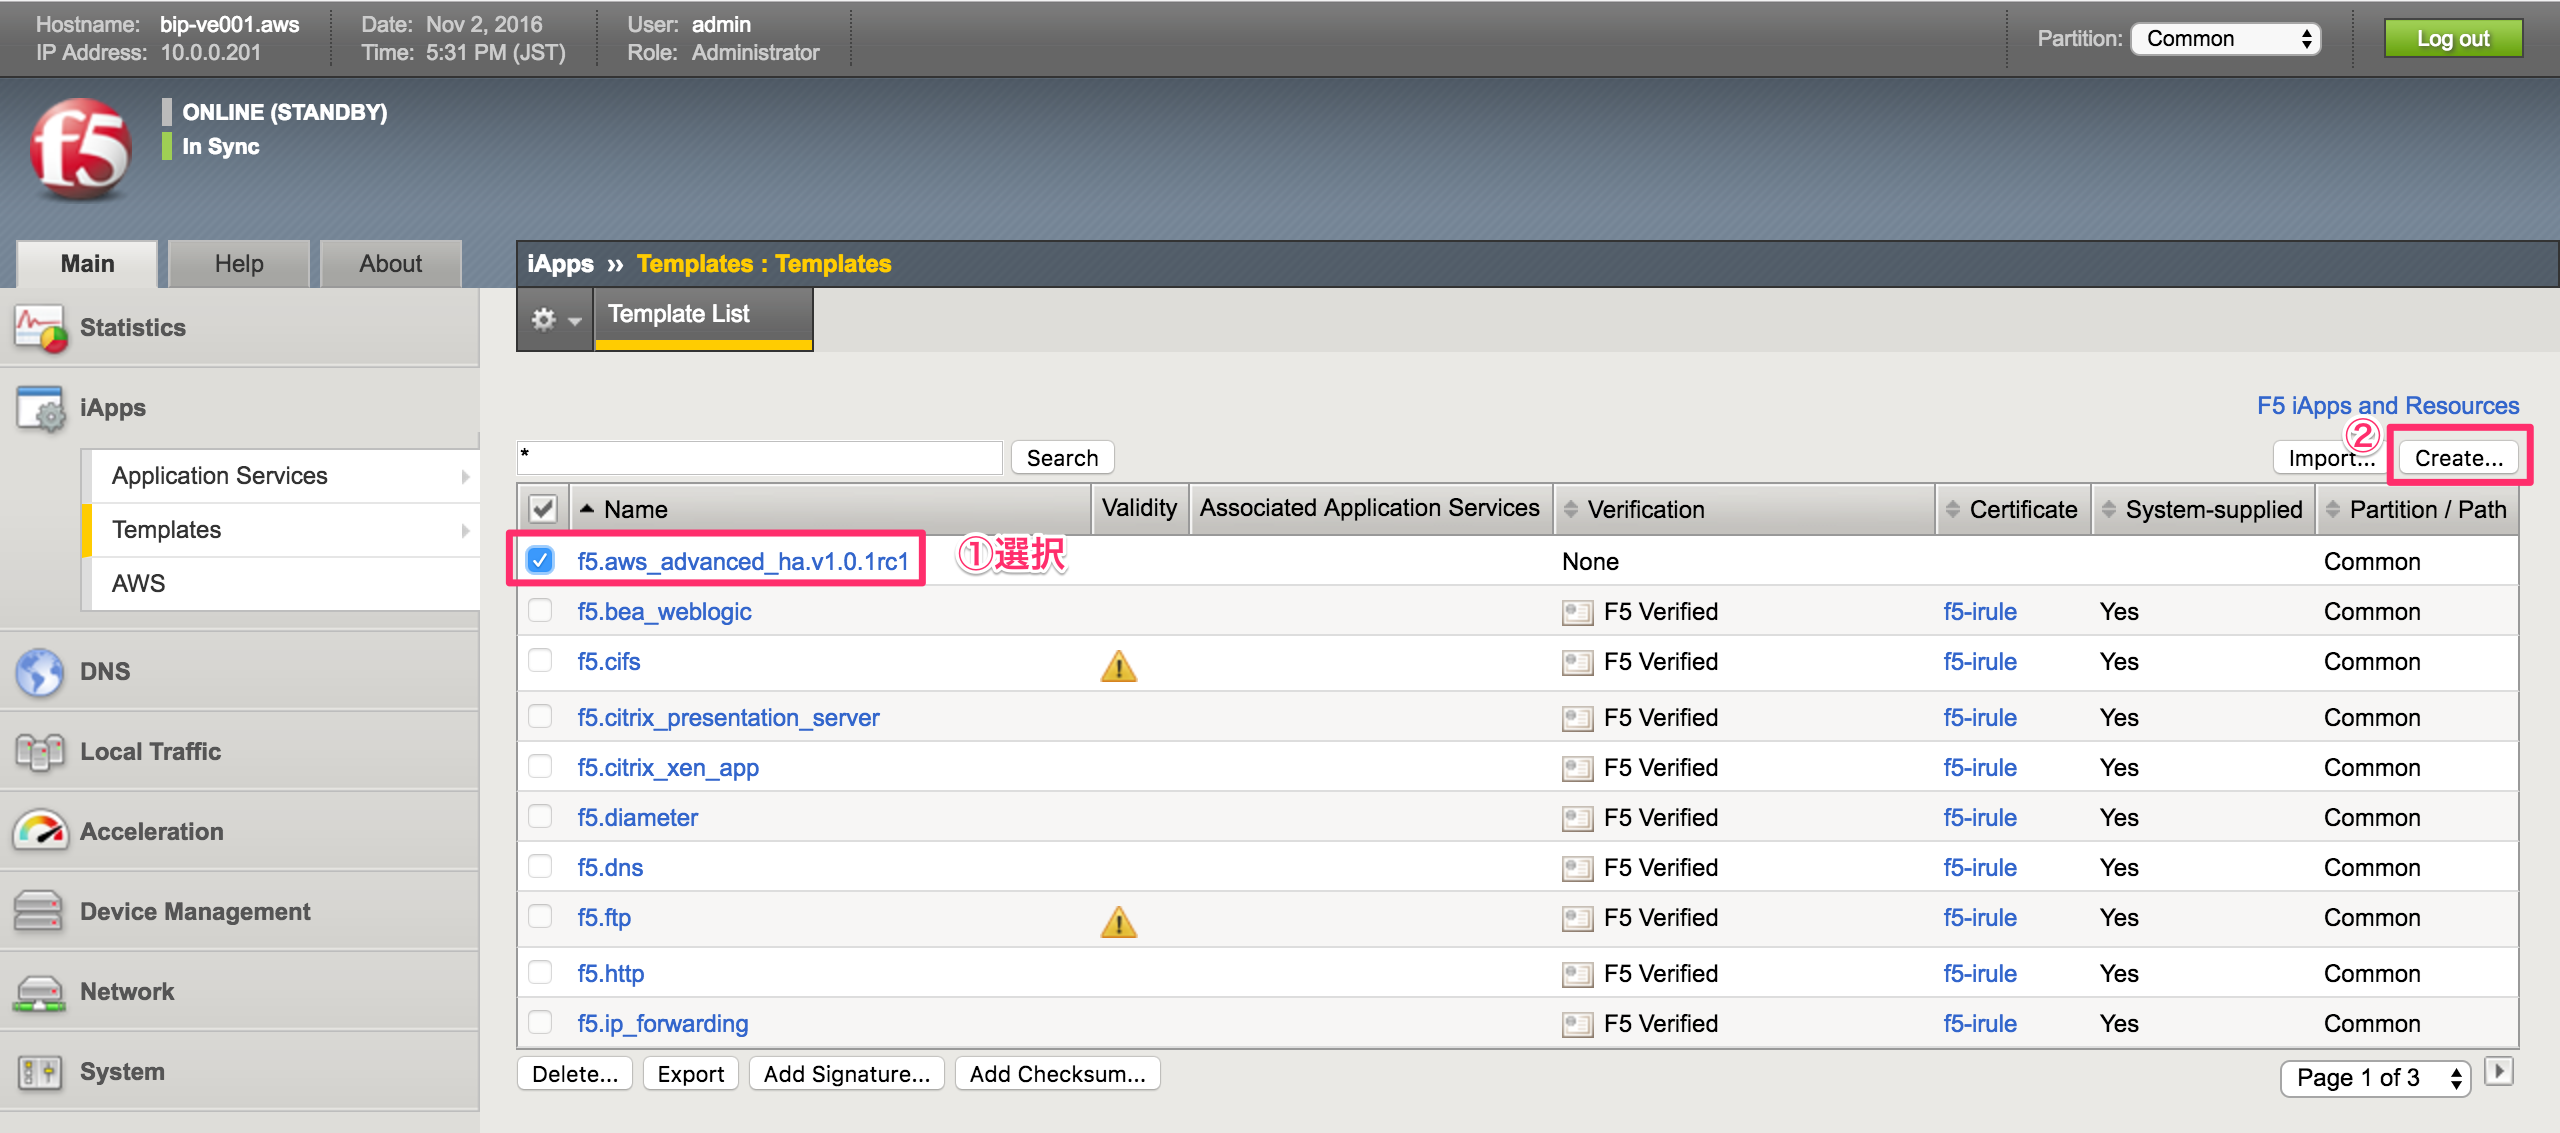Screen dimensions: 2560x1133
Task: Expand Templates submenu arrow
Action: click(x=465, y=531)
